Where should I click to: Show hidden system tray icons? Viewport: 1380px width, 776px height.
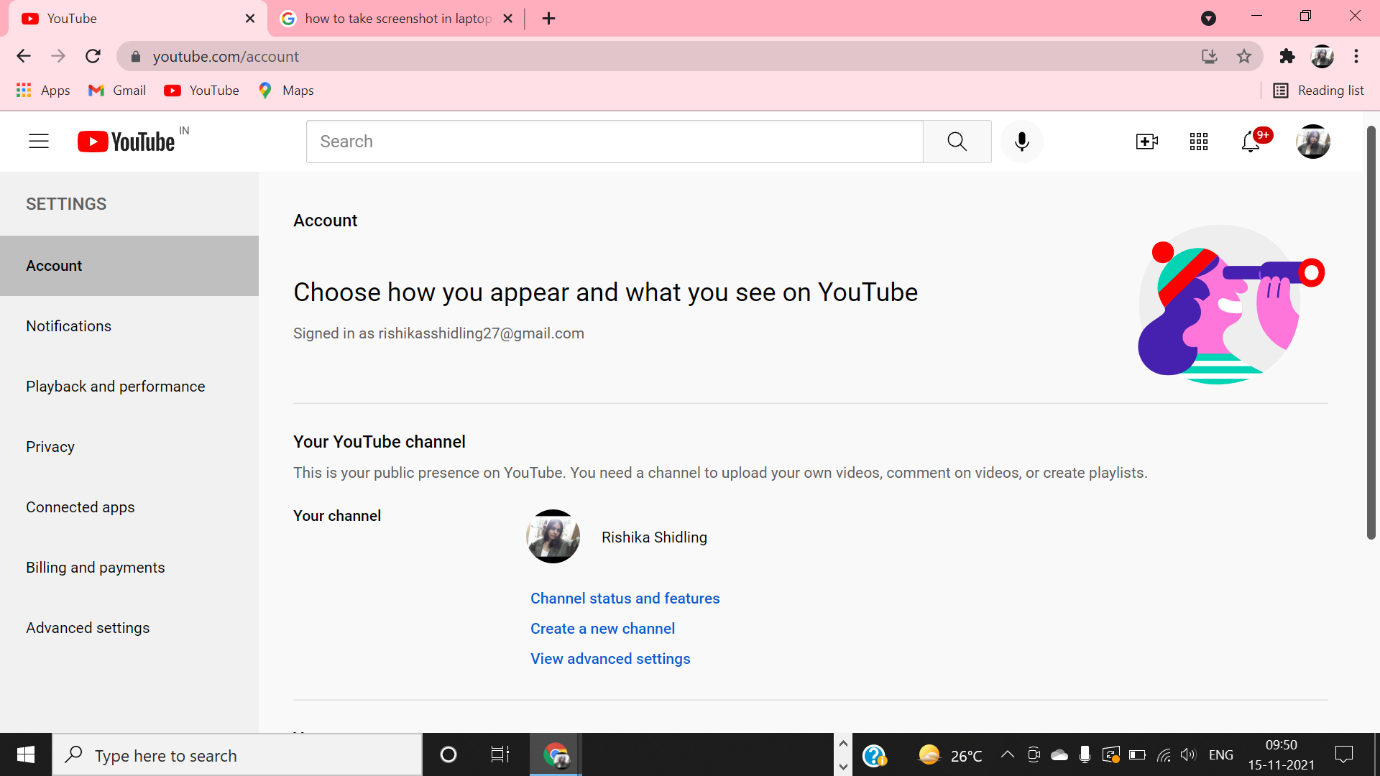[x=1007, y=755]
